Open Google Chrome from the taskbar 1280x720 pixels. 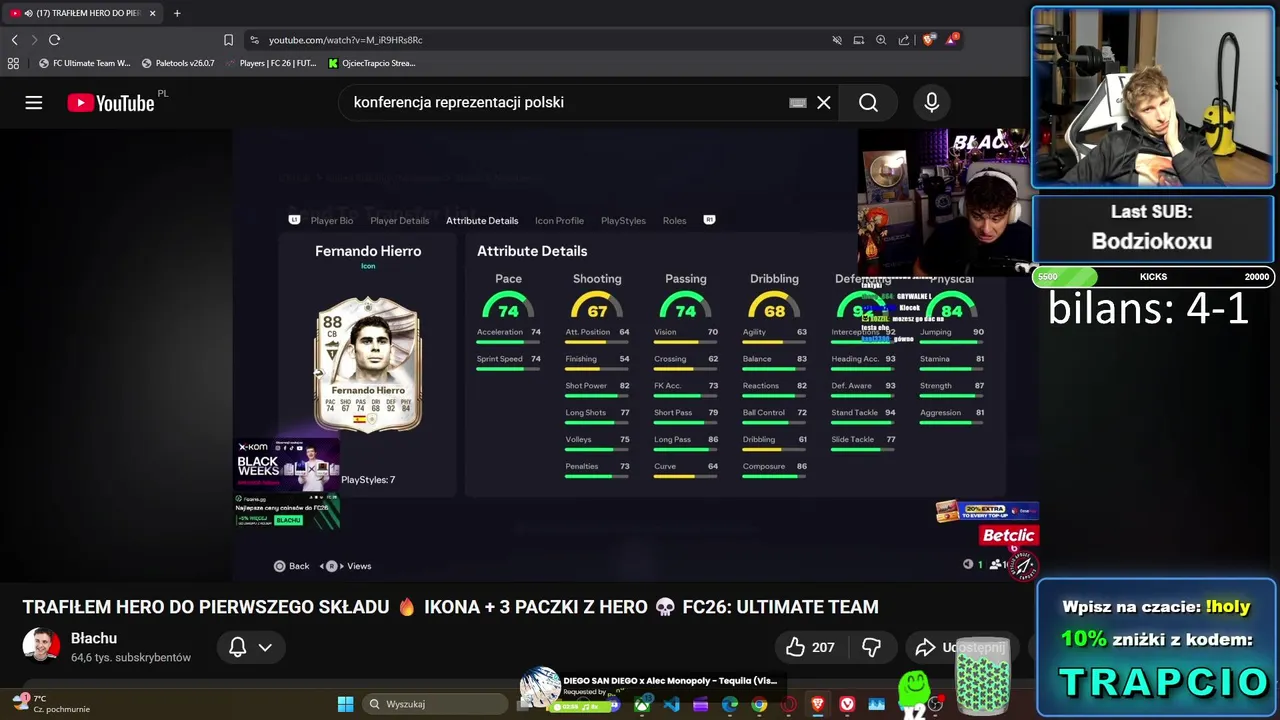coord(759,705)
